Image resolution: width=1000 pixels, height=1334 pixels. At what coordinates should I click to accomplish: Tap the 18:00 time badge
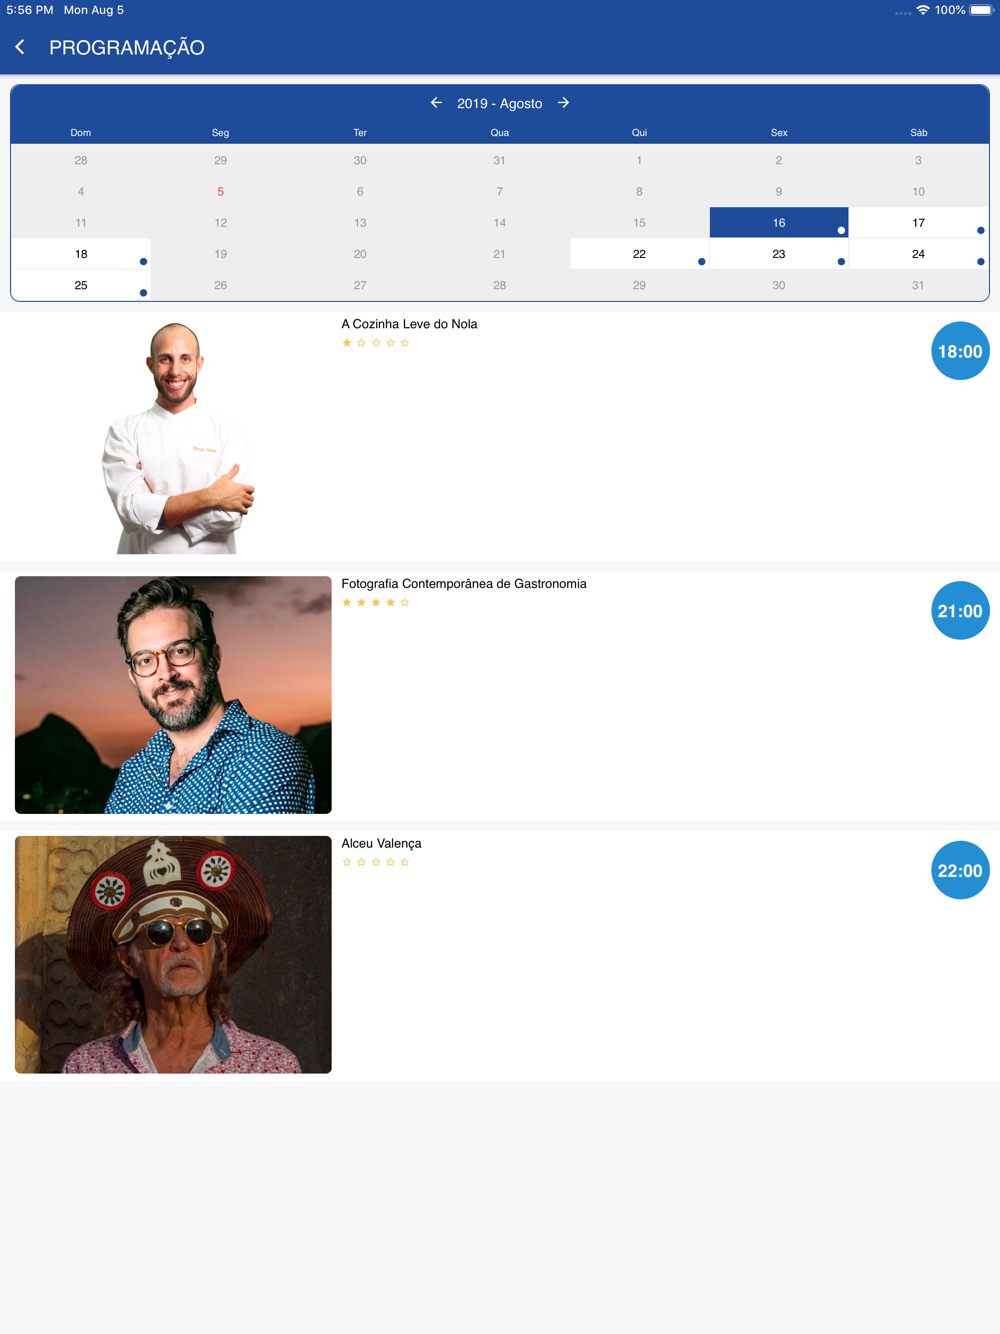coord(960,351)
